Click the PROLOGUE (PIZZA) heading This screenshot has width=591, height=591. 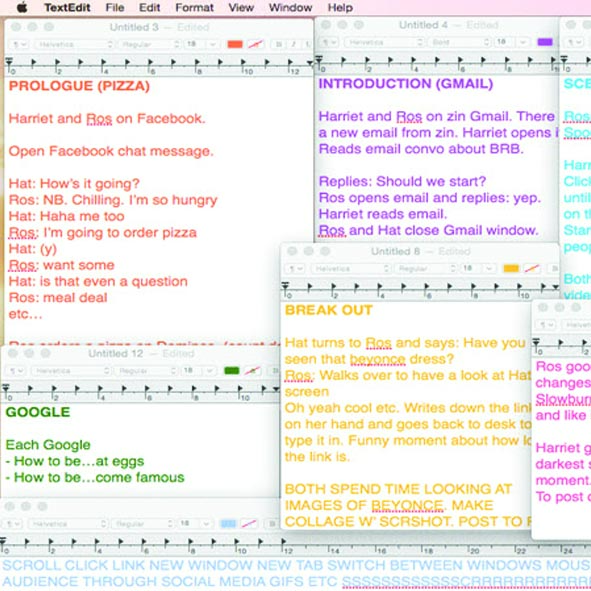79,86
